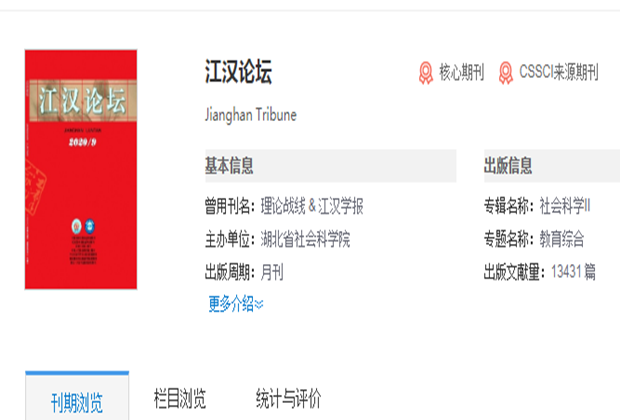Open the sponsor 湖北省社会科学院
The image size is (620, 420).
(x=305, y=239)
